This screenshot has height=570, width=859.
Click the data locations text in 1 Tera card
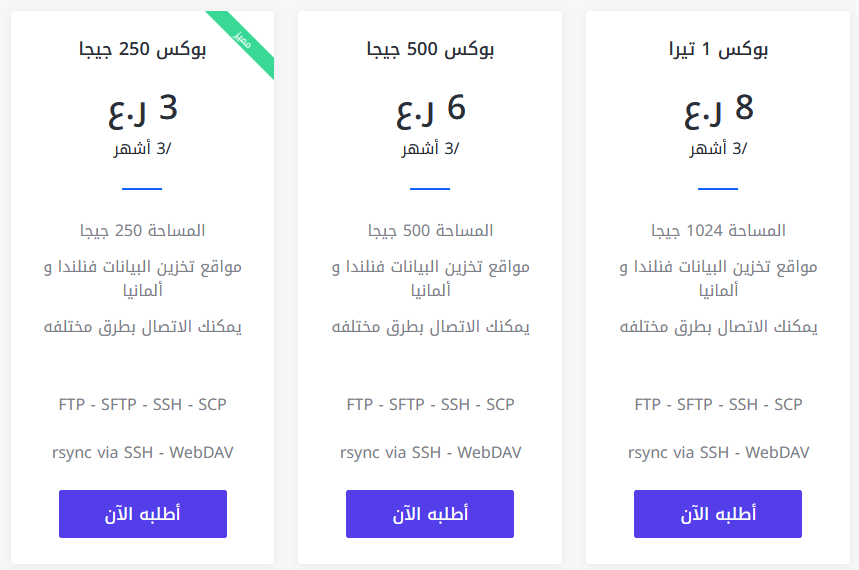tap(718, 278)
